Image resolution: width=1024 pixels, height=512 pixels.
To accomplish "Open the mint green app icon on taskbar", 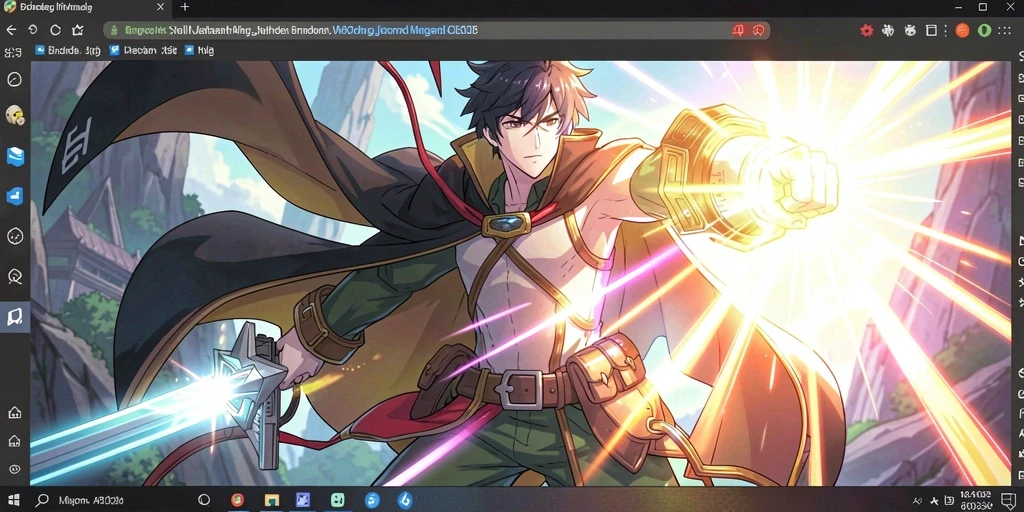I will coord(338,500).
